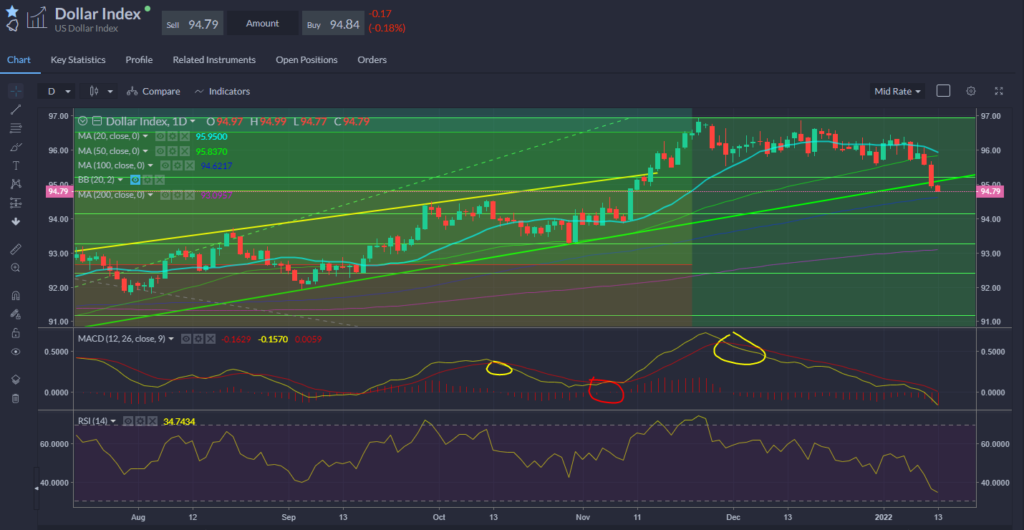Screen dimensions: 1024x530
Task: Select the Text annotation tool
Action: click(15, 165)
